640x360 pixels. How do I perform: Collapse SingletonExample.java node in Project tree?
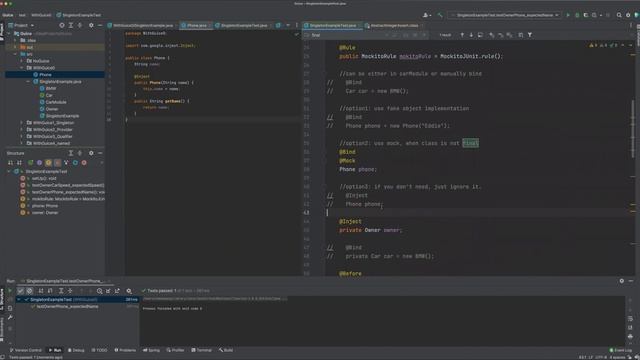[x=28, y=82]
